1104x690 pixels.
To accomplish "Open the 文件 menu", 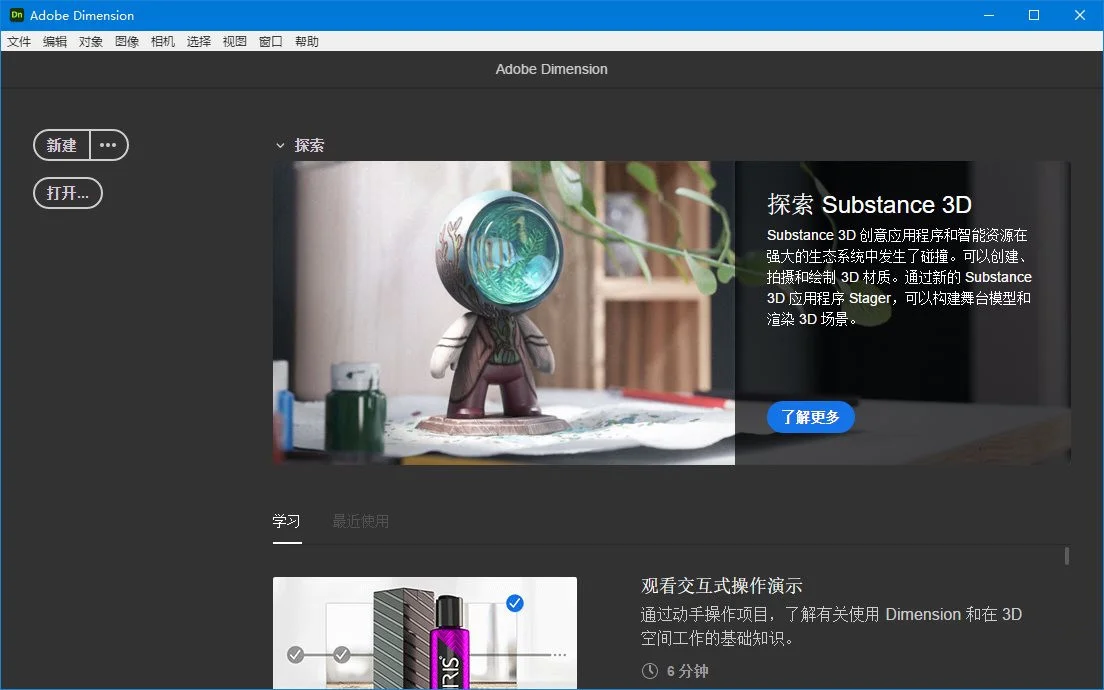I will coord(19,41).
